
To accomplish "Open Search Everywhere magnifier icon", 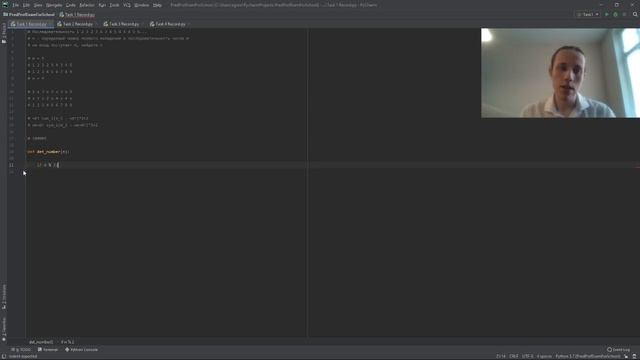I will [635, 14].
